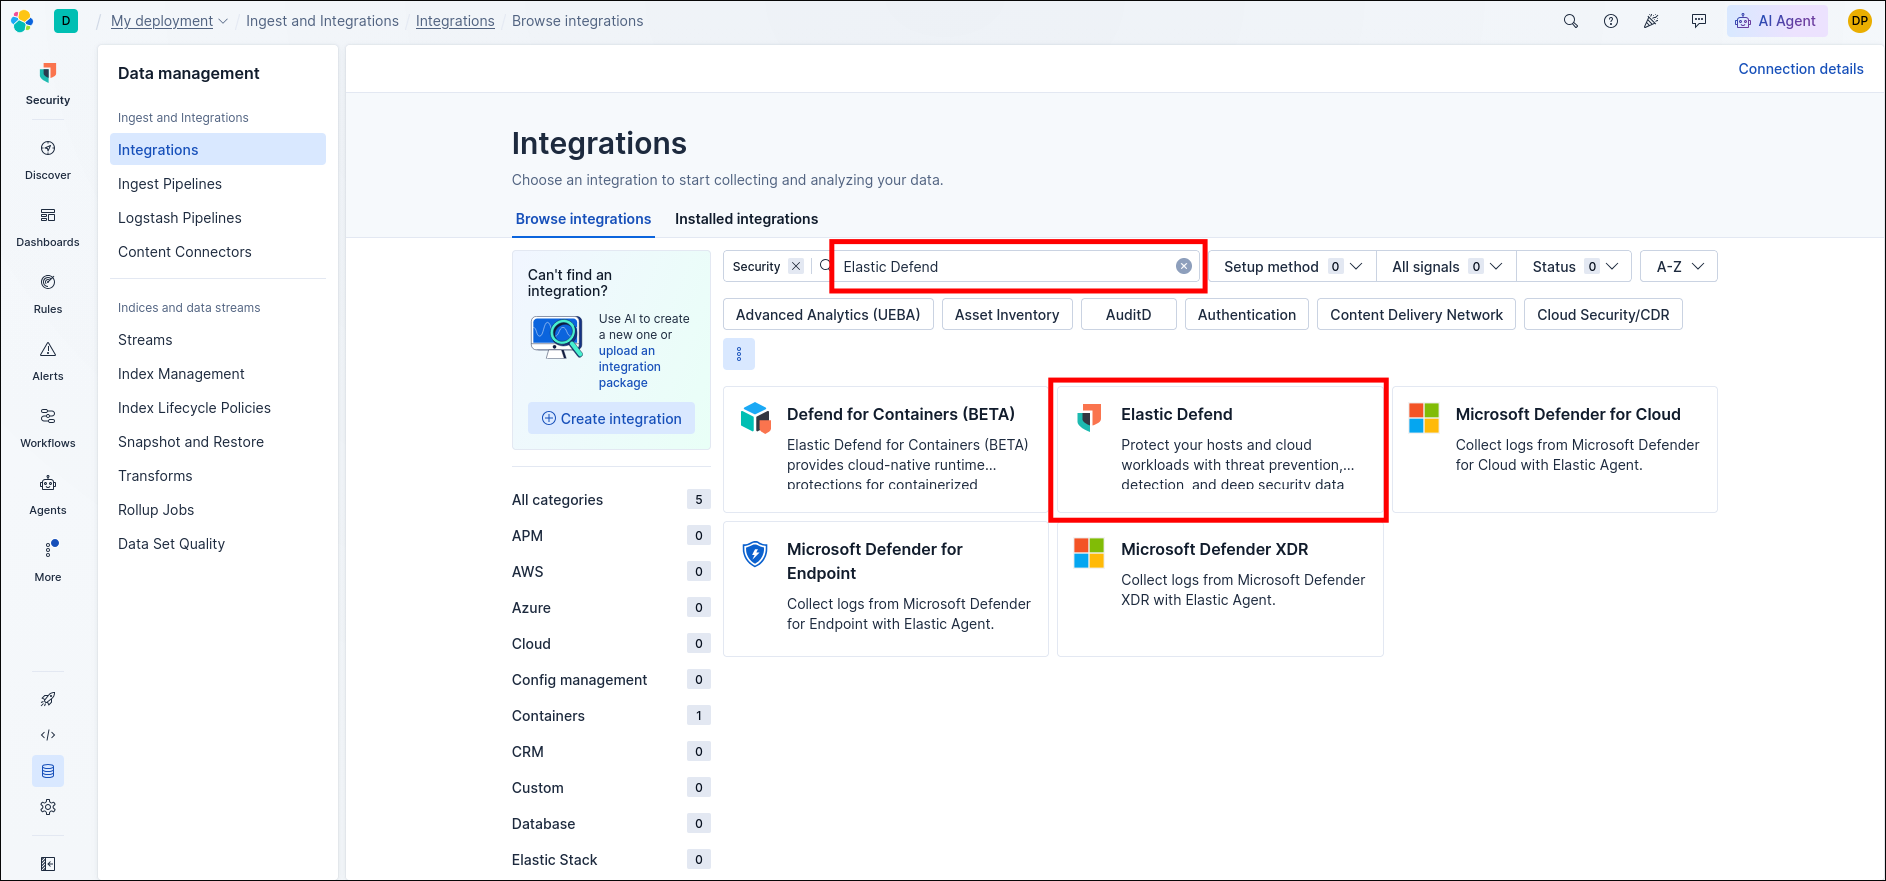Select Ingest Pipelines in Data management menu
The image size is (1886, 881).
click(x=170, y=184)
